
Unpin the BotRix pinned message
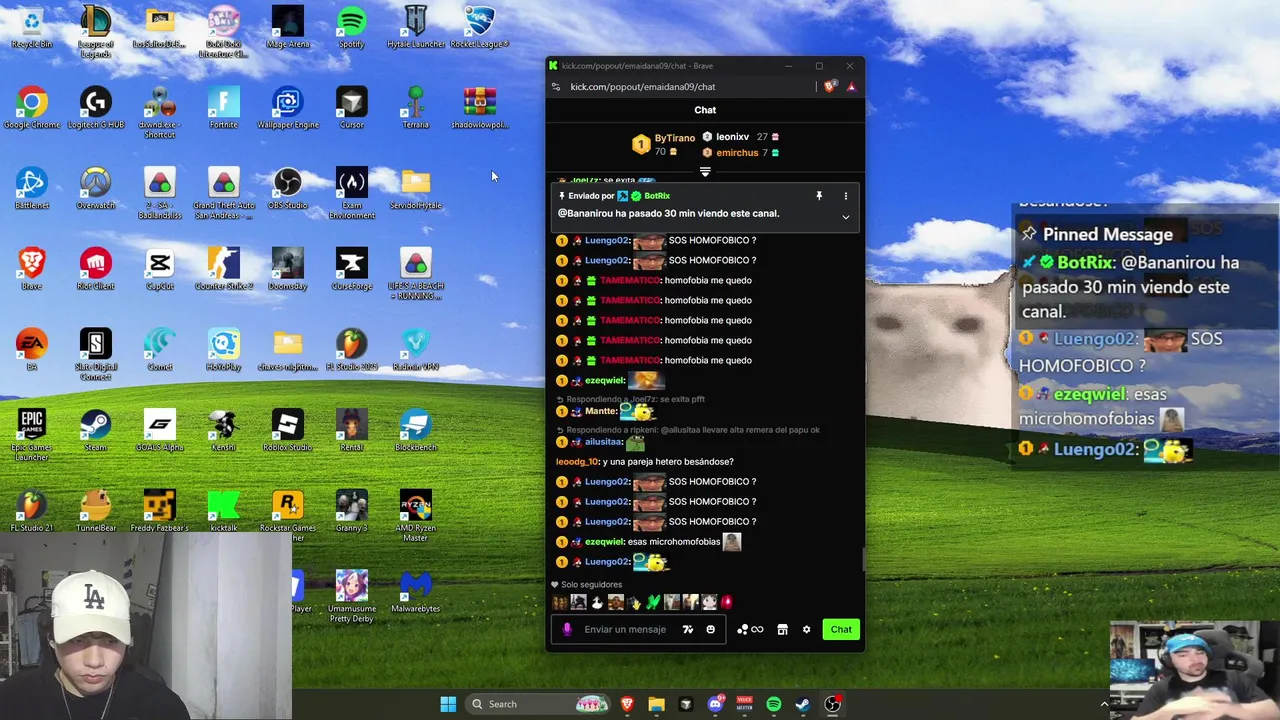click(x=819, y=196)
